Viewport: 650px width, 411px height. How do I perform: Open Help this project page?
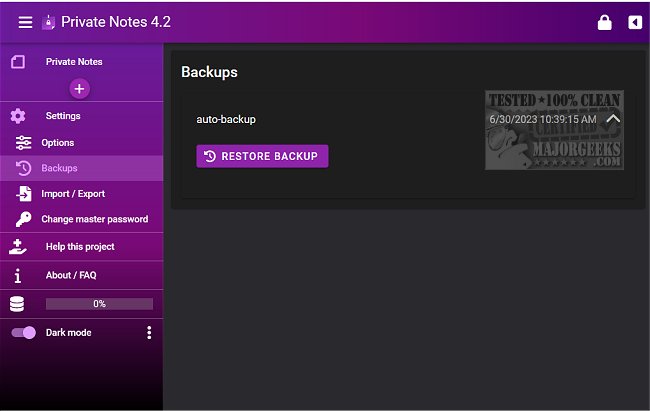pos(82,247)
